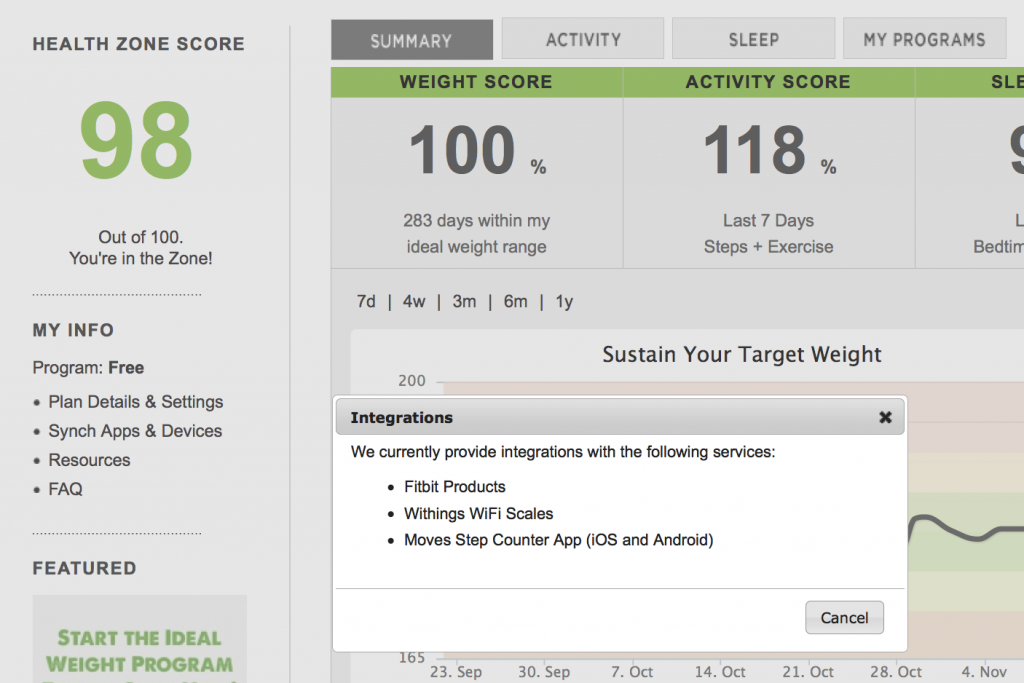Close the Integrations dialog with X icon
This screenshot has height=683, width=1024.
pyautogui.click(x=885, y=418)
